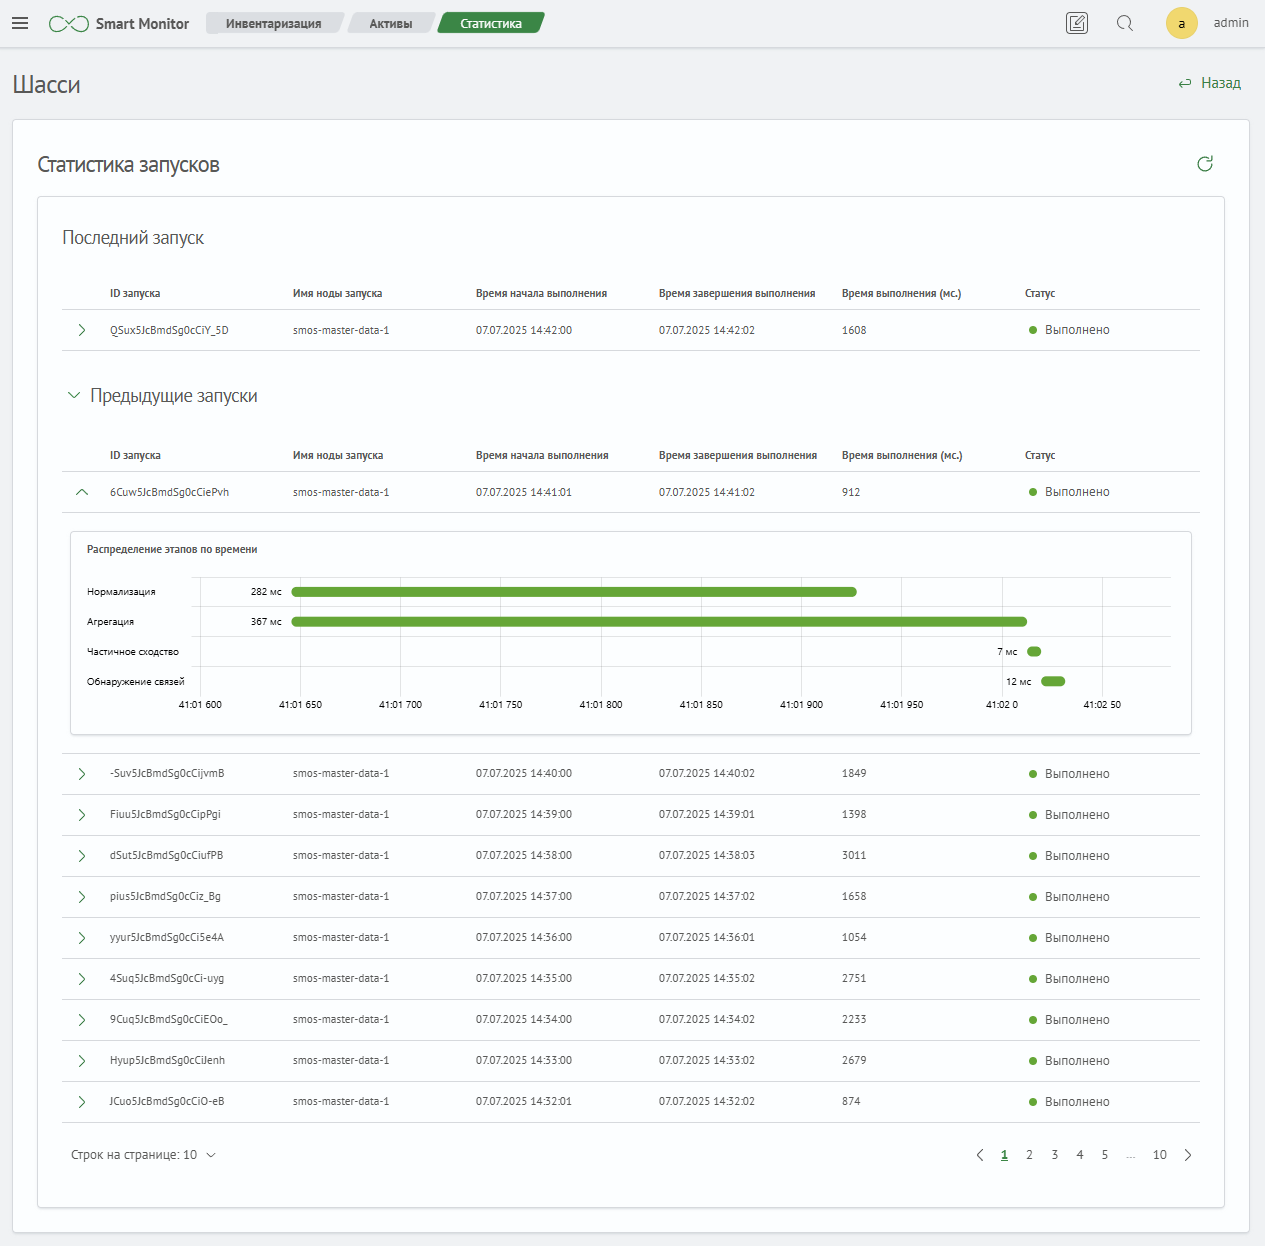Go to pagination page 10

[1160, 1155]
